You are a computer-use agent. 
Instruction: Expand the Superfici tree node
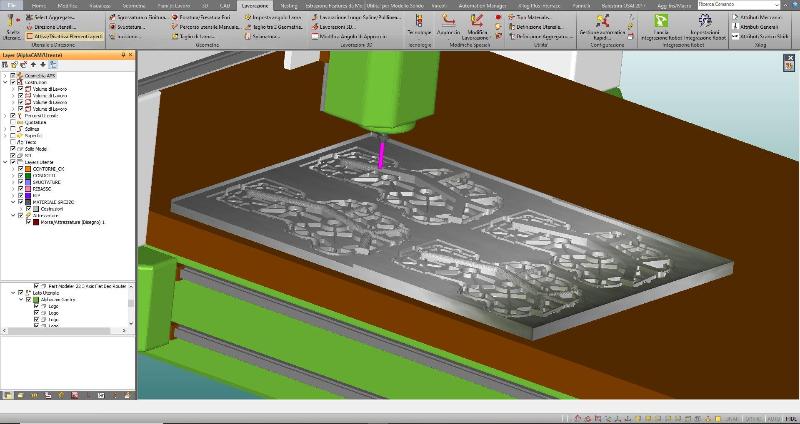[6, 136]
